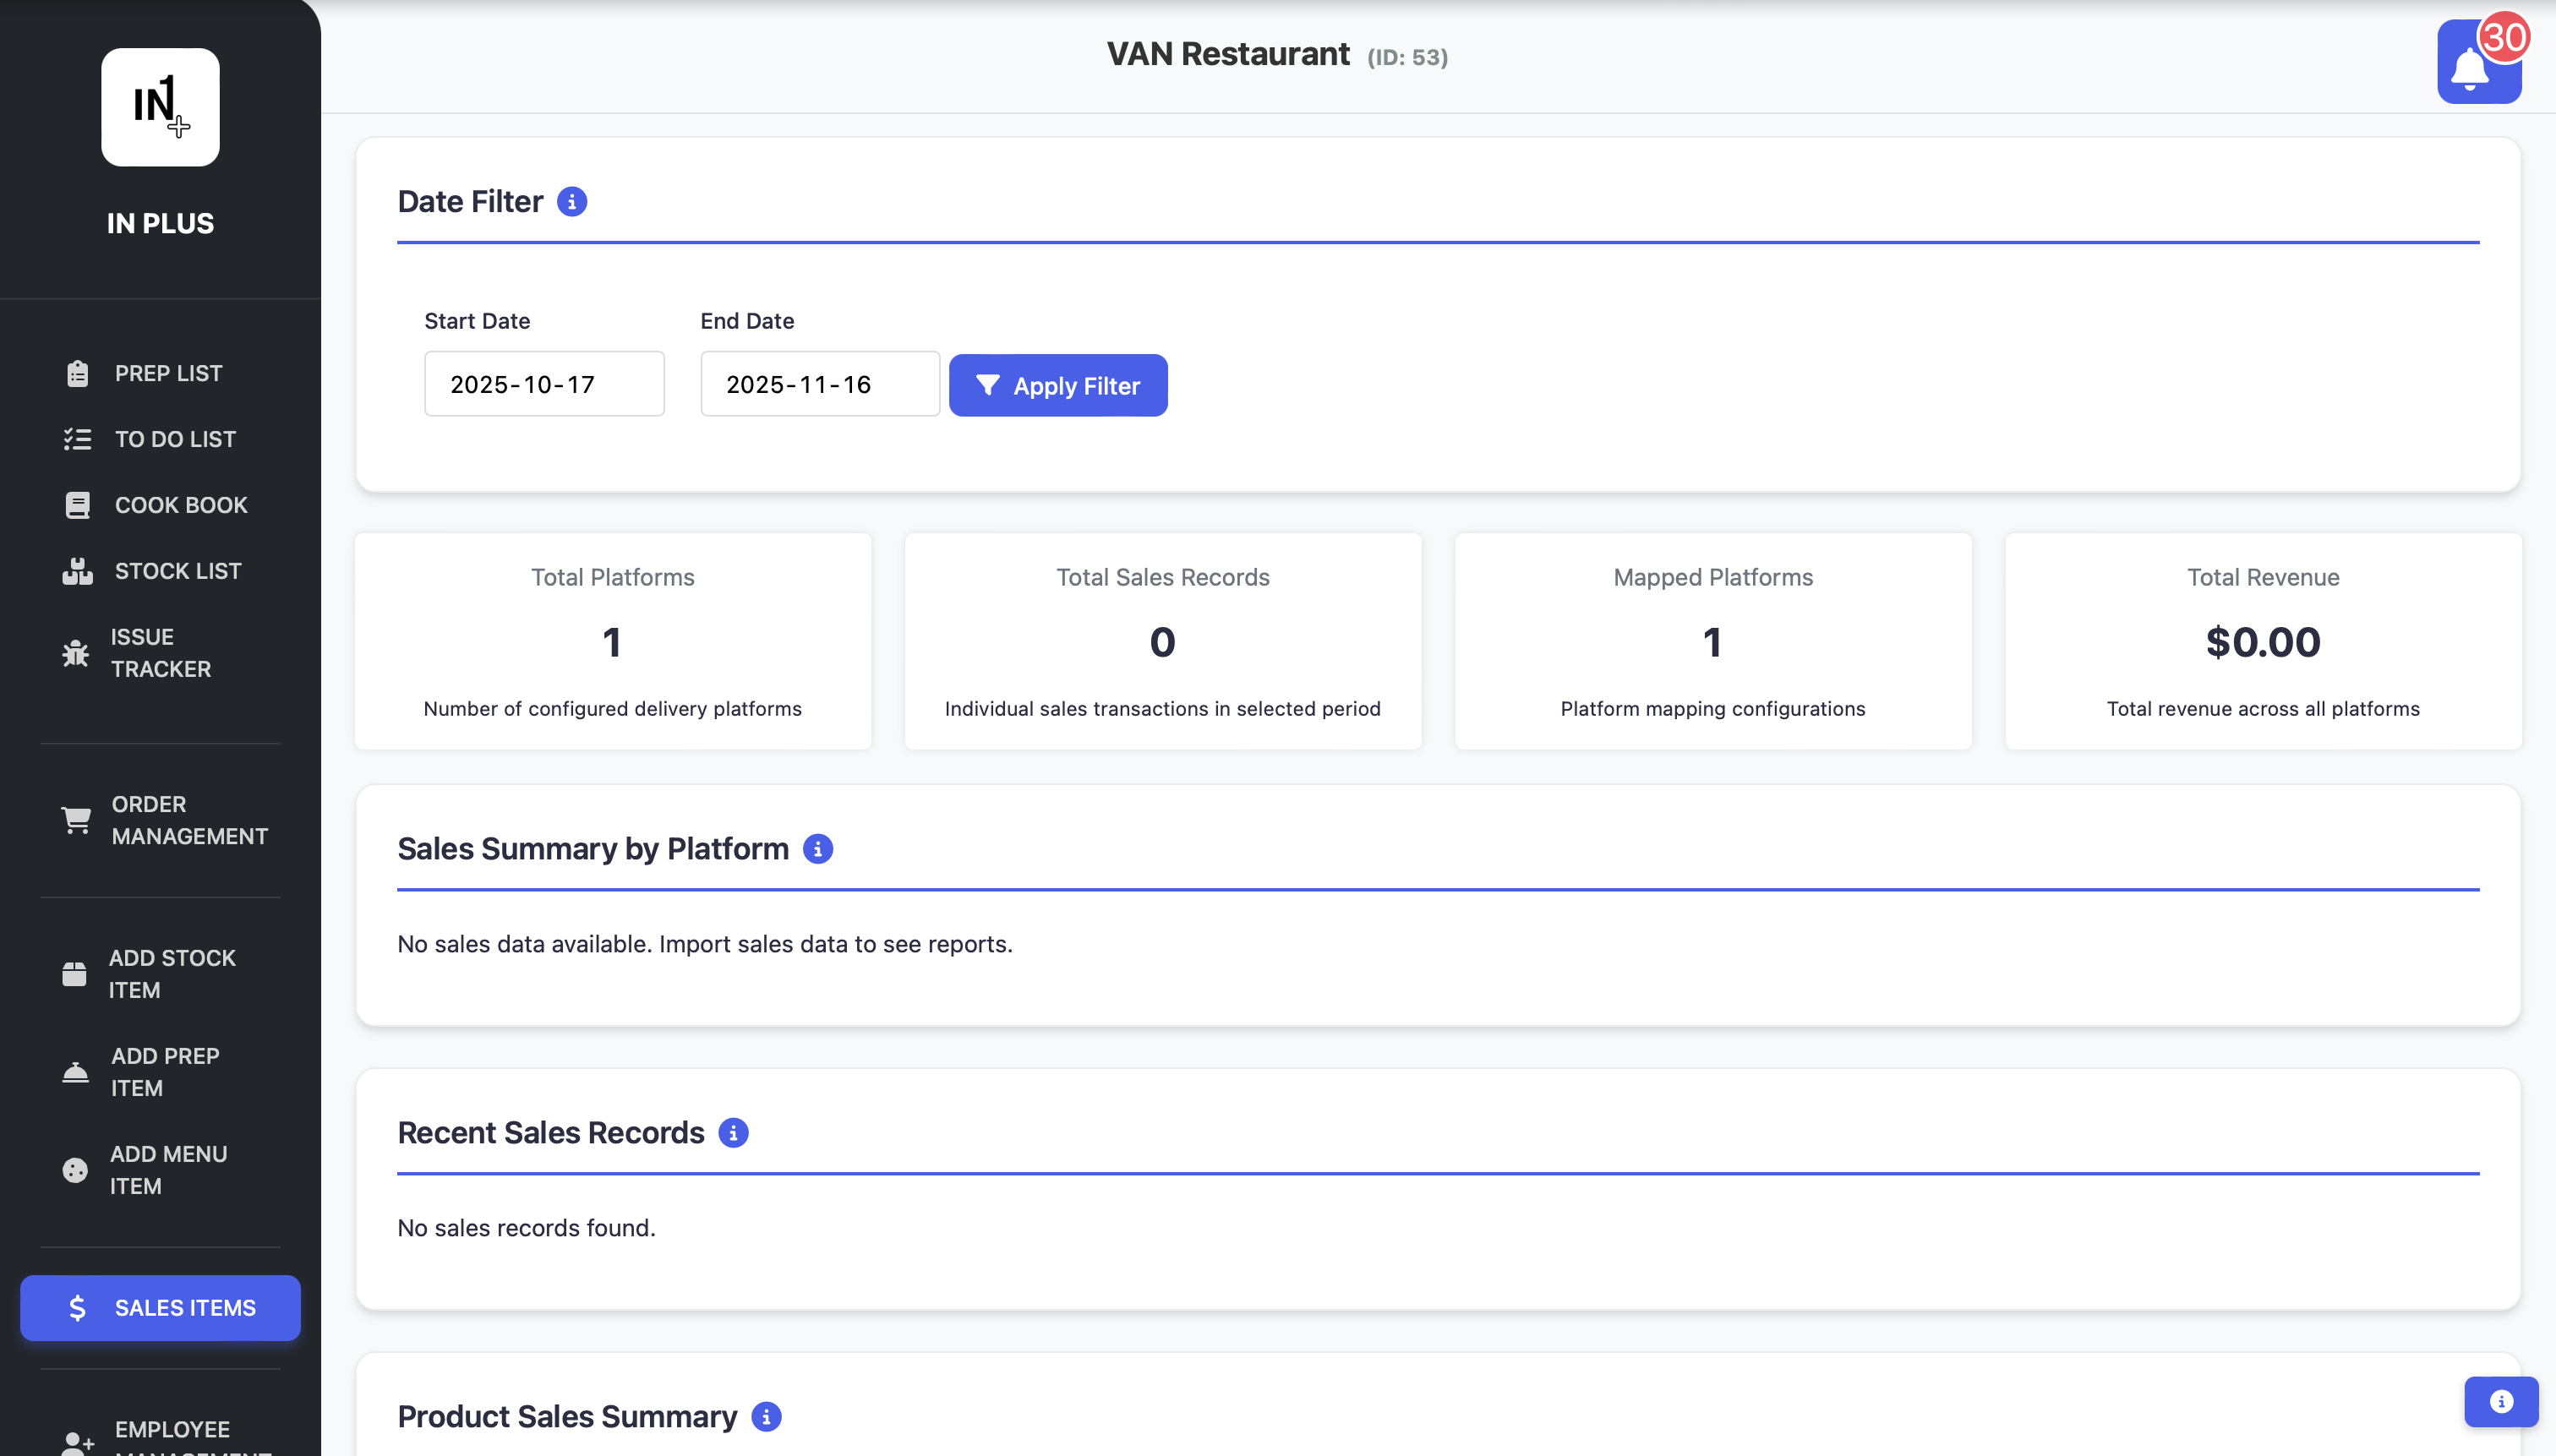2556x1456 pixels.
Task: View Product Sales Summary info
Action: coord(765,1416)
